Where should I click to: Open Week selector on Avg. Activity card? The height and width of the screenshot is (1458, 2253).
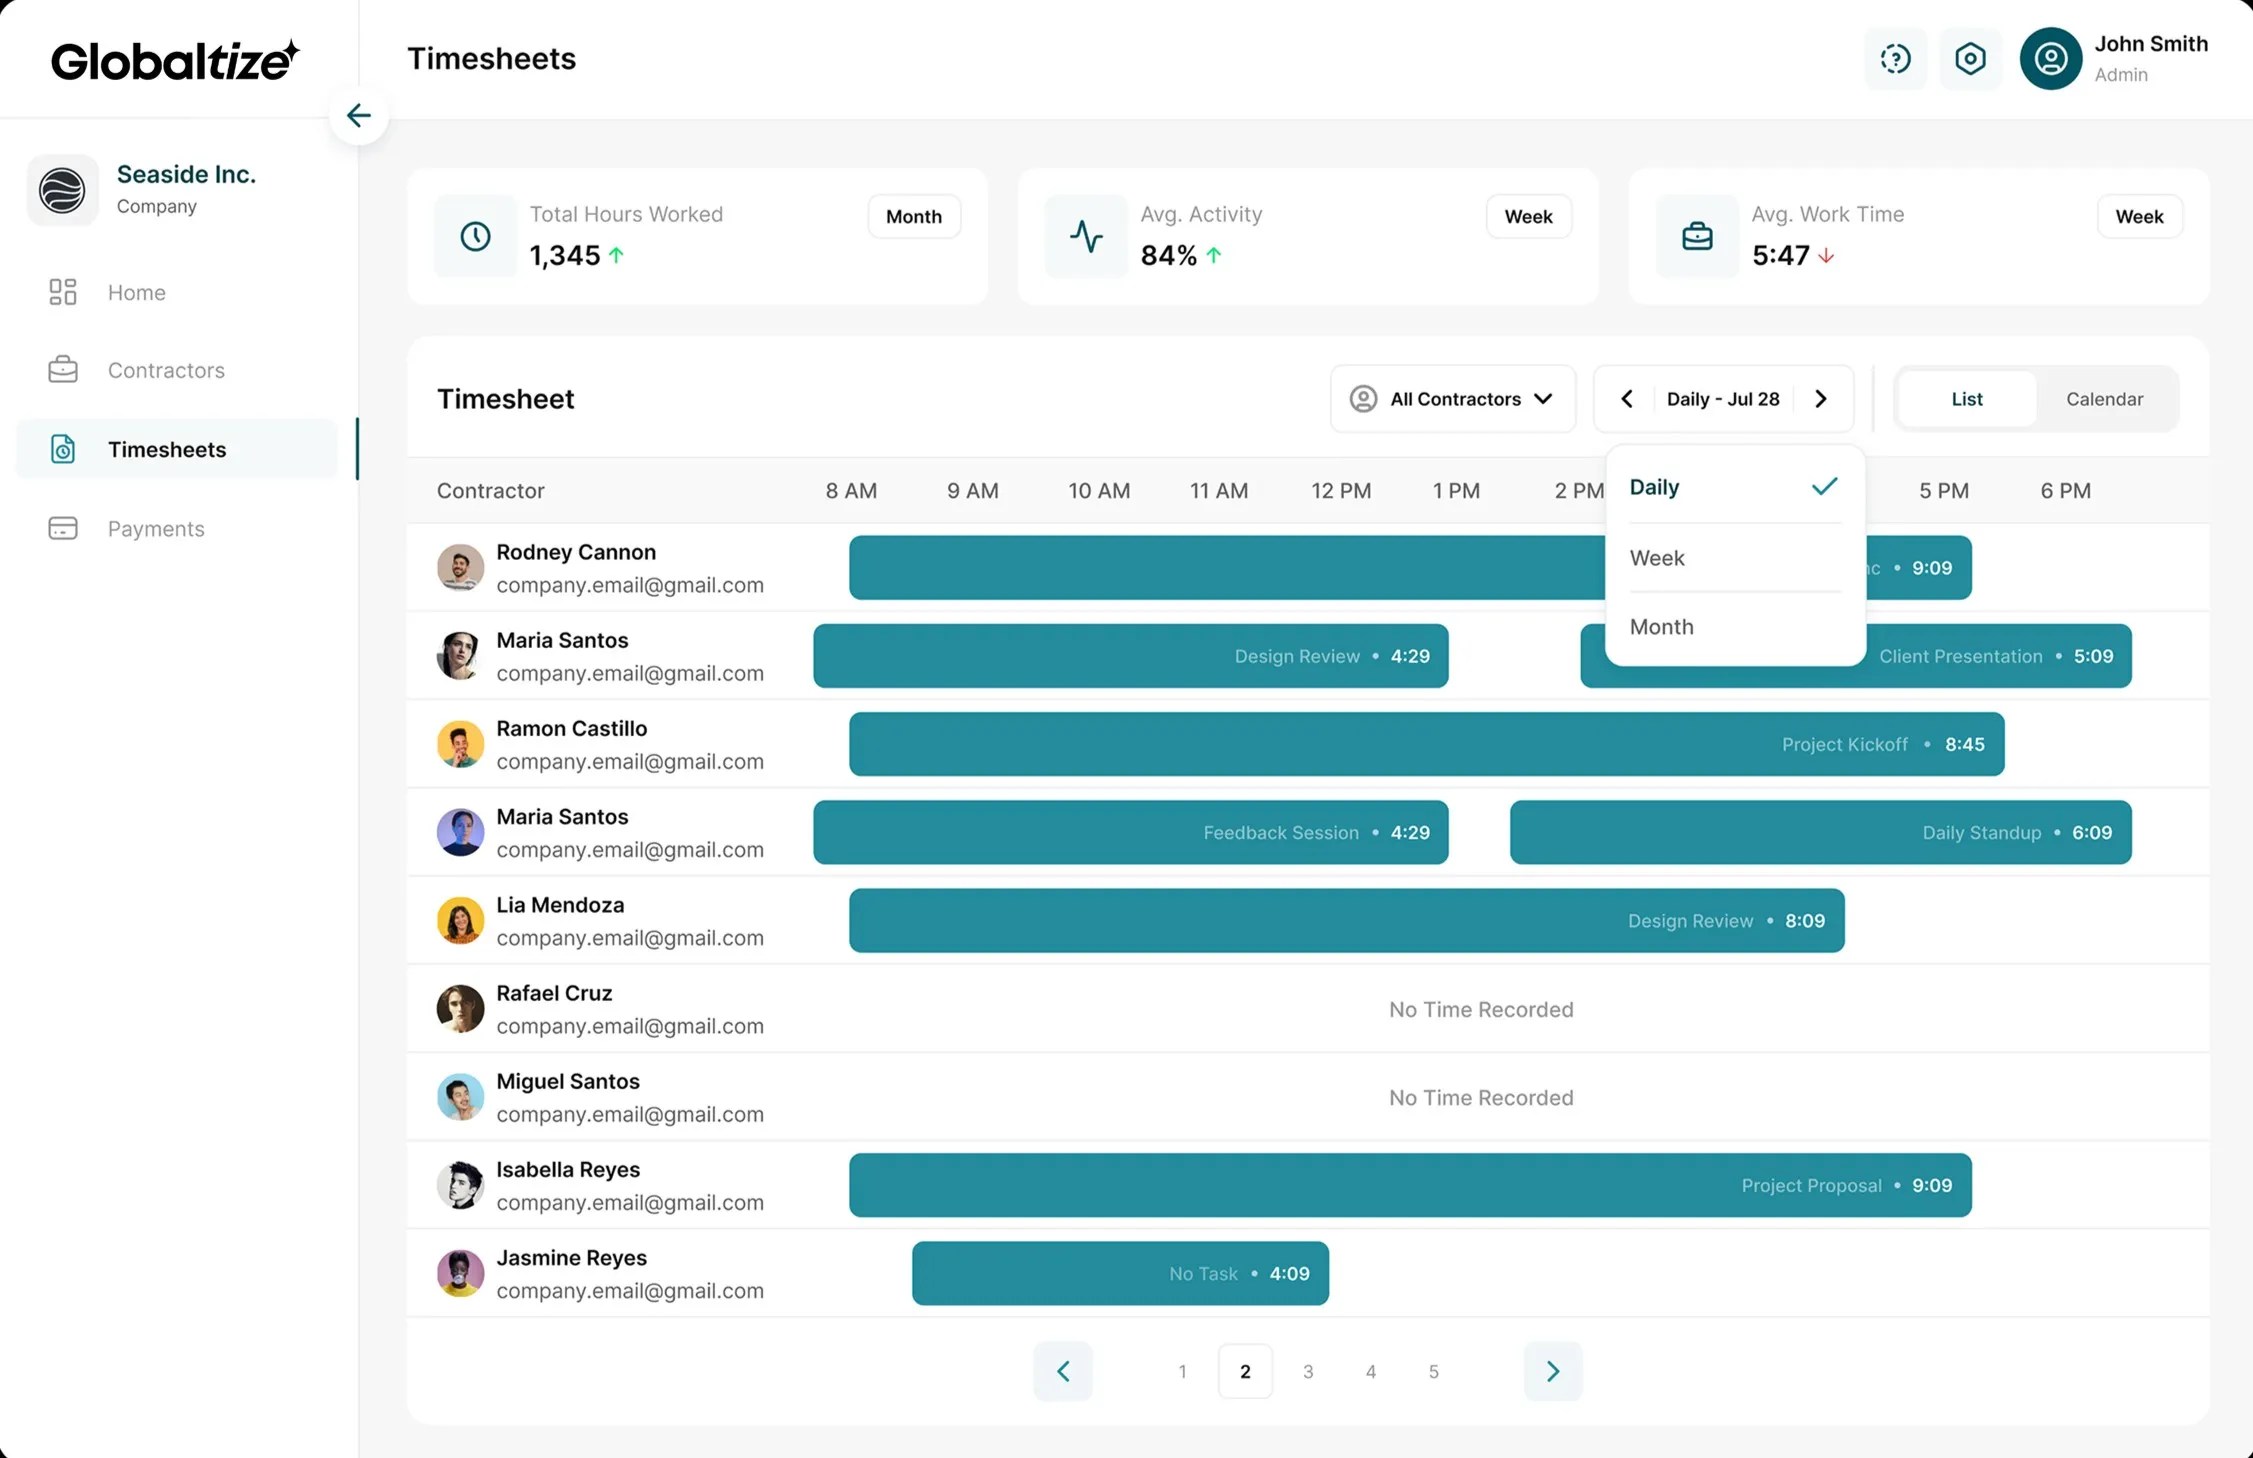point(1528,217)
